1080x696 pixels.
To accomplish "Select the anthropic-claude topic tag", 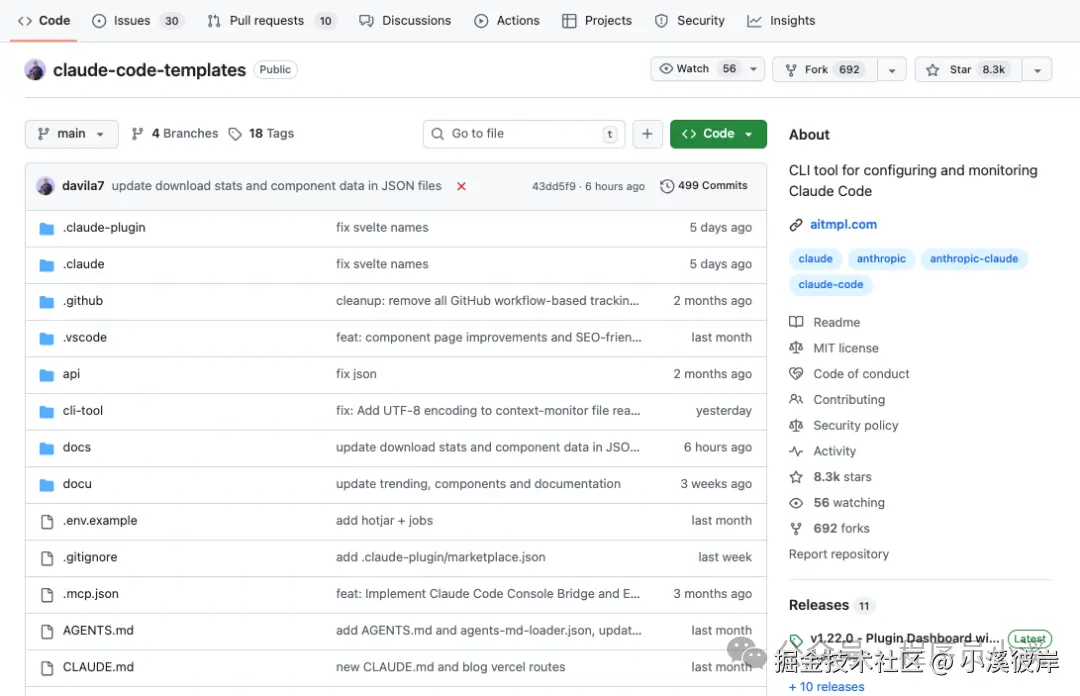I will pyautogui.click(x=974, y=258).
